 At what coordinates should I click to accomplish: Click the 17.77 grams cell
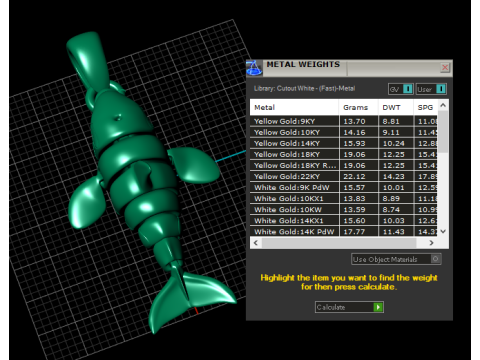click(x=359, y=231)
